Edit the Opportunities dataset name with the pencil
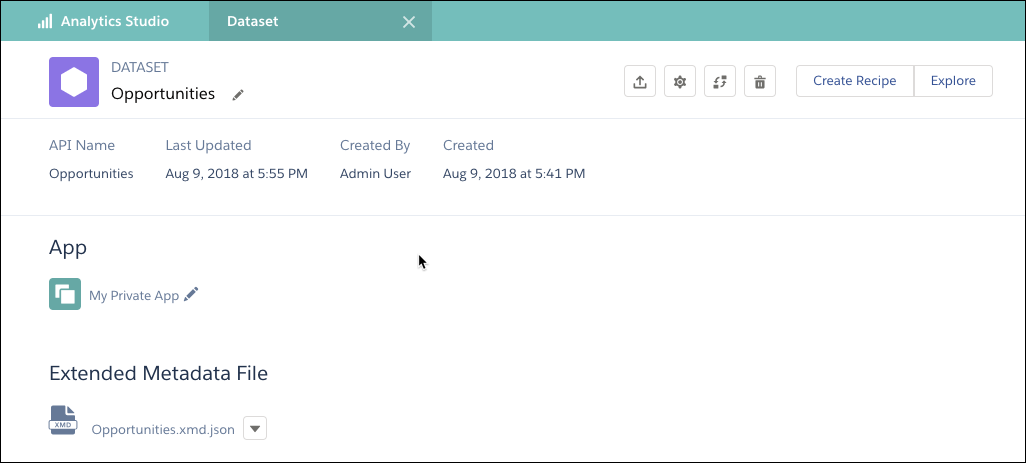Image resolution: width=1026 pixels, height=463 pixels. (x=238, y=95)
